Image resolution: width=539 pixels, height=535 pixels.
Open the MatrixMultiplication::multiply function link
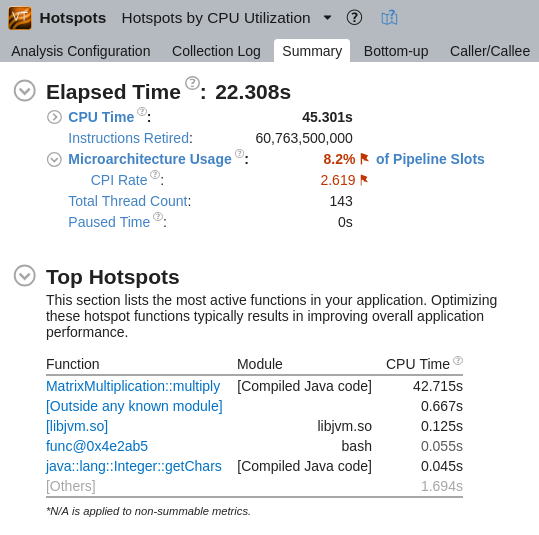(x=133, y=386)
